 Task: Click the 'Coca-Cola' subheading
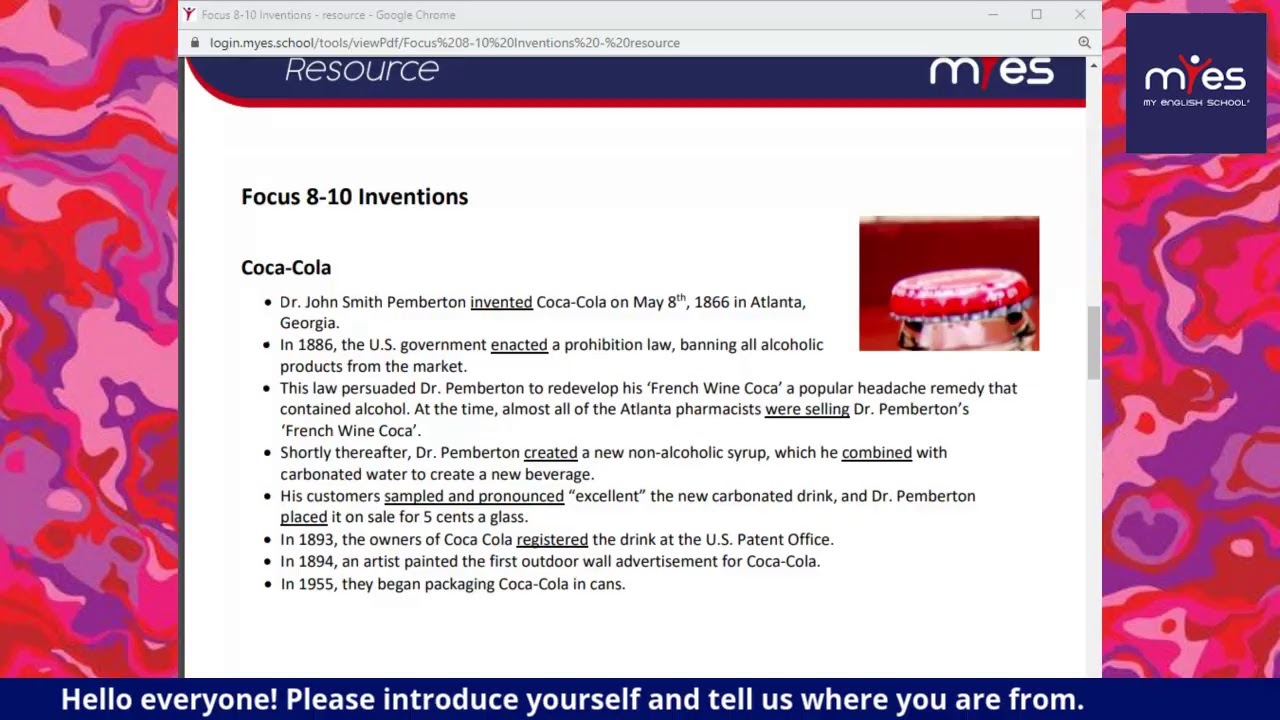pyautogui.click(x=286, y=267)
